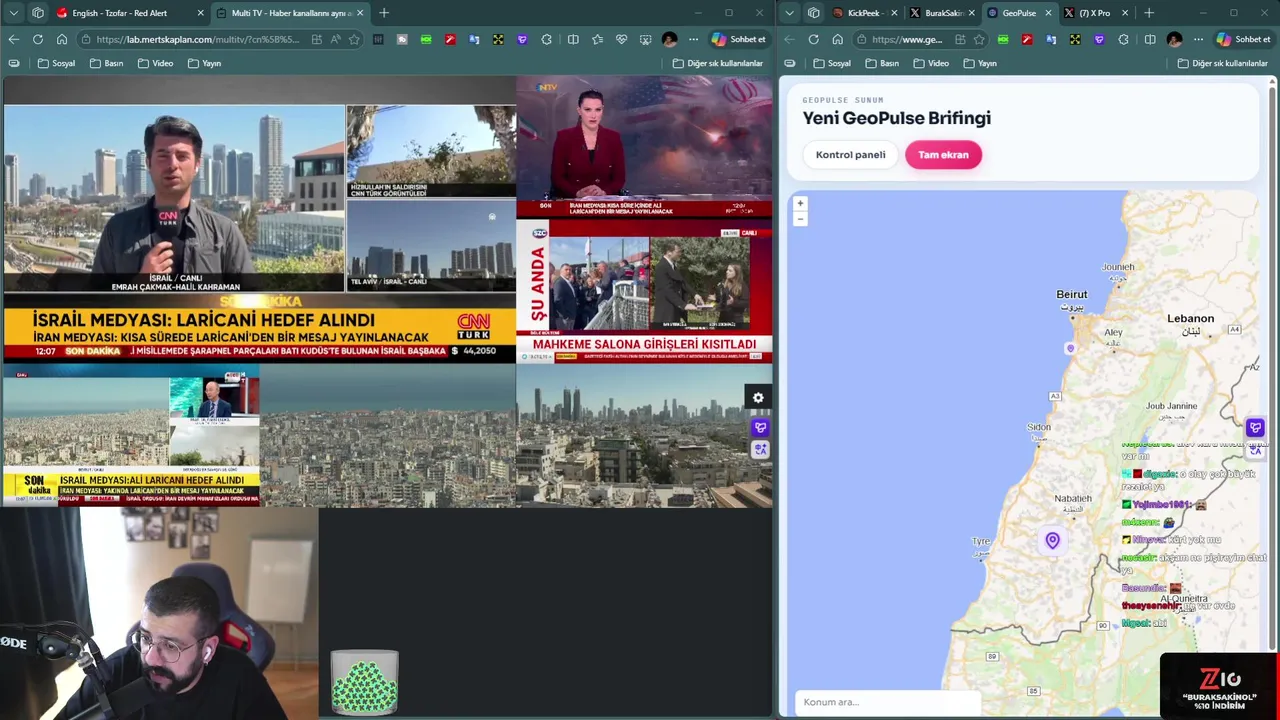Viewport: 1280px width, 720px height.
Task: Open browser essentials heart icon in Multi TV window
Action: tap(621, 39)
